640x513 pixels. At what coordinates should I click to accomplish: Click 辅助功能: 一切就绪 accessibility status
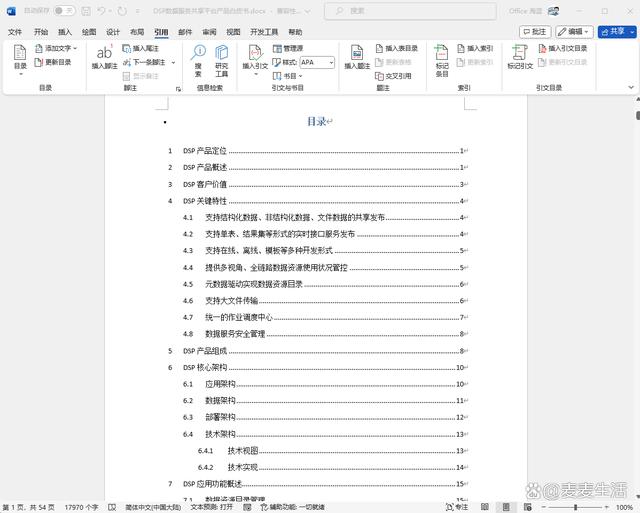point(293,507)
